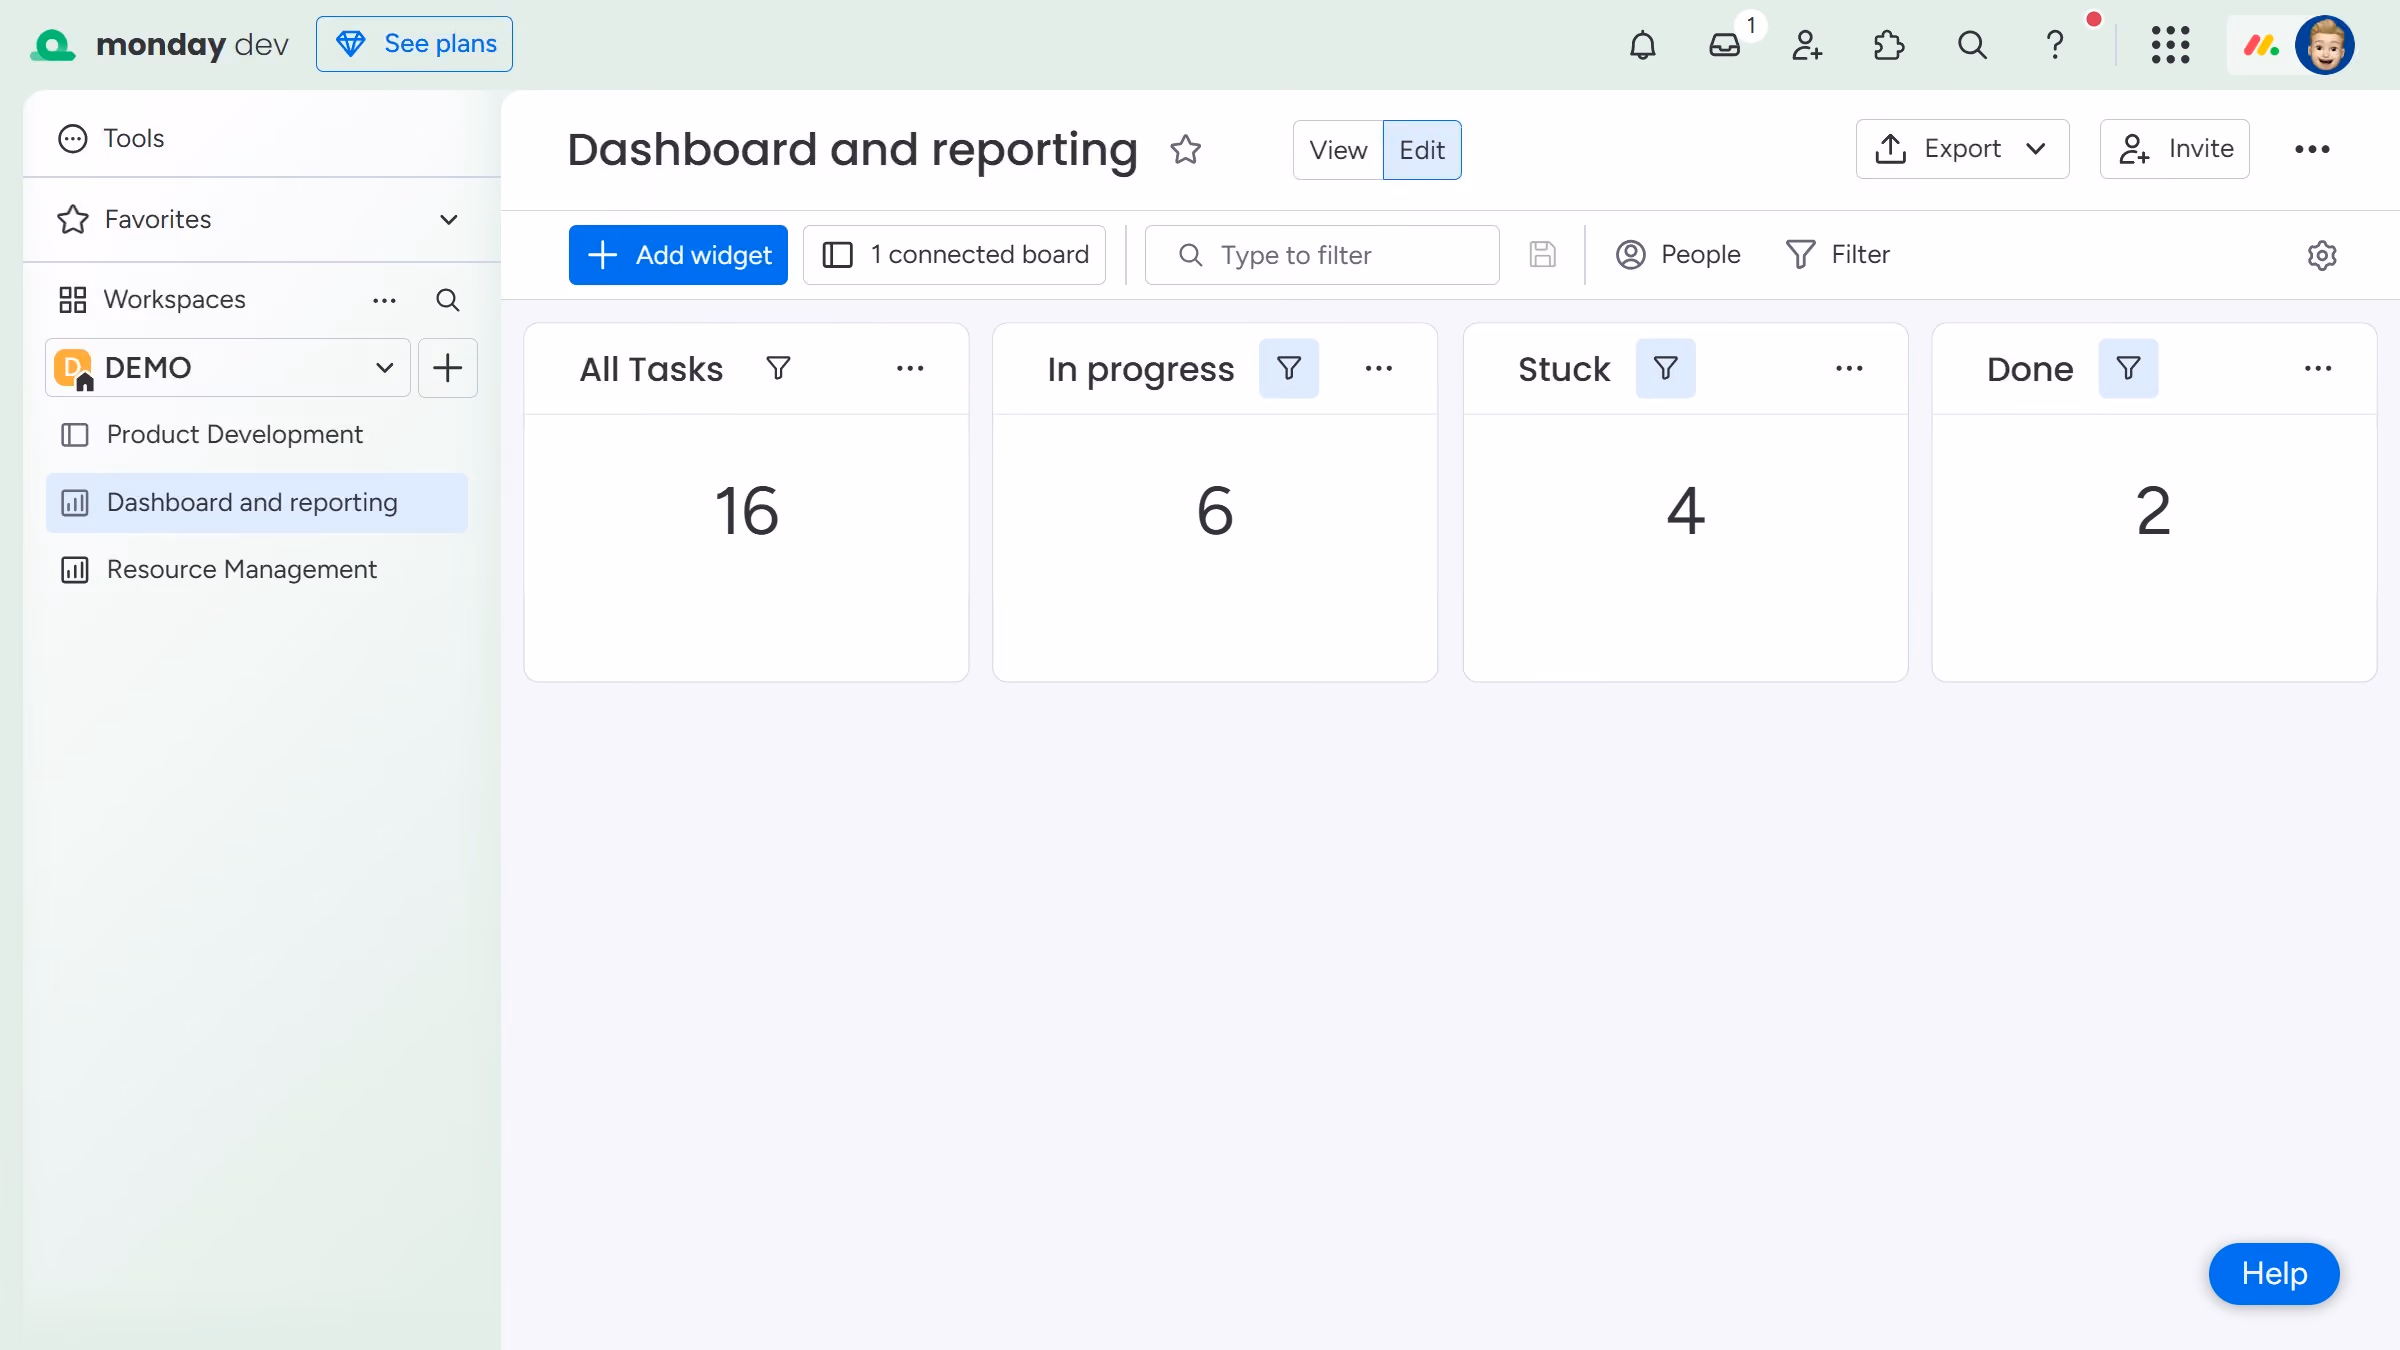Click the Stuck widget title

tap(1564, 369)
